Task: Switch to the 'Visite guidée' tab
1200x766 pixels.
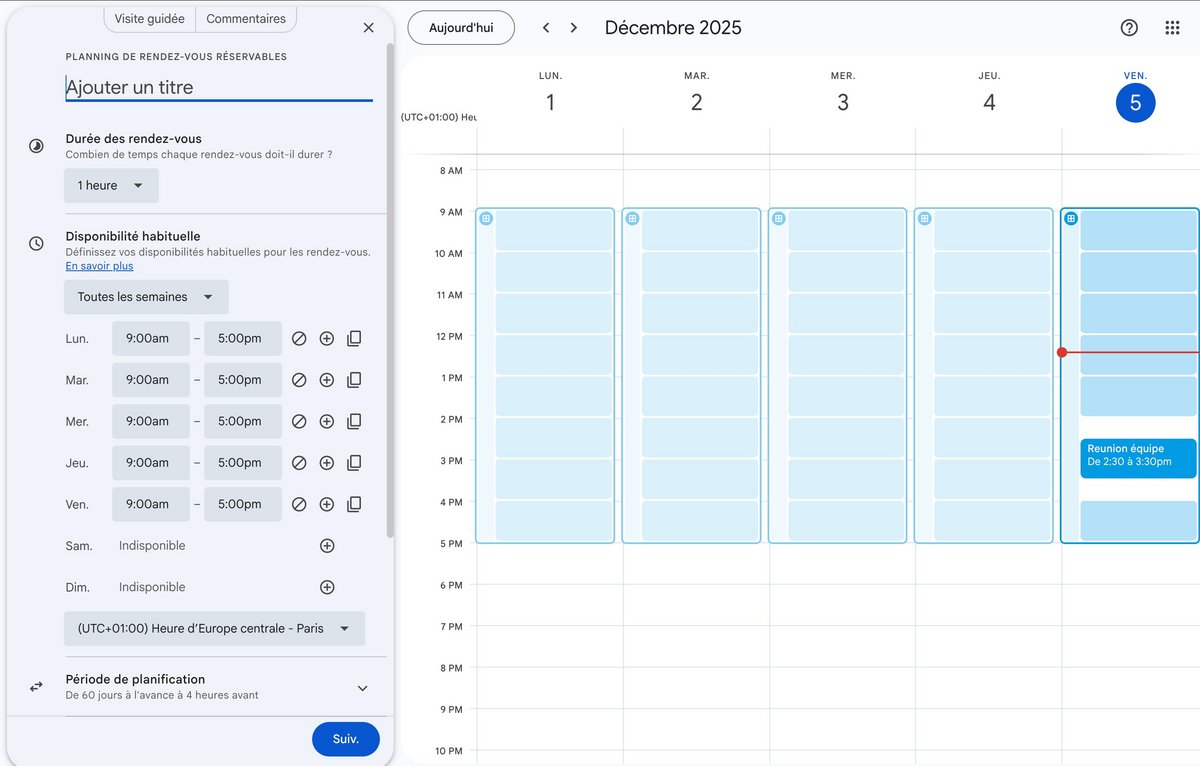Action: 149,19
